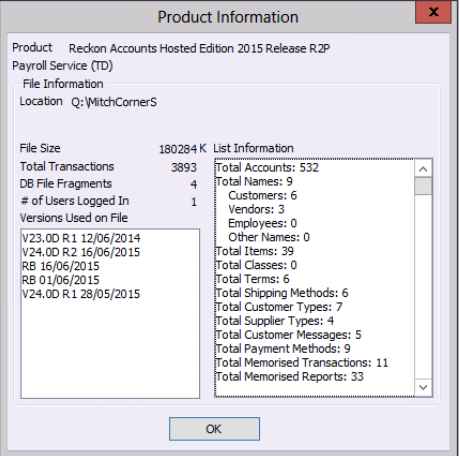Select the 'Total Classes: 0' line

[256, 265]
